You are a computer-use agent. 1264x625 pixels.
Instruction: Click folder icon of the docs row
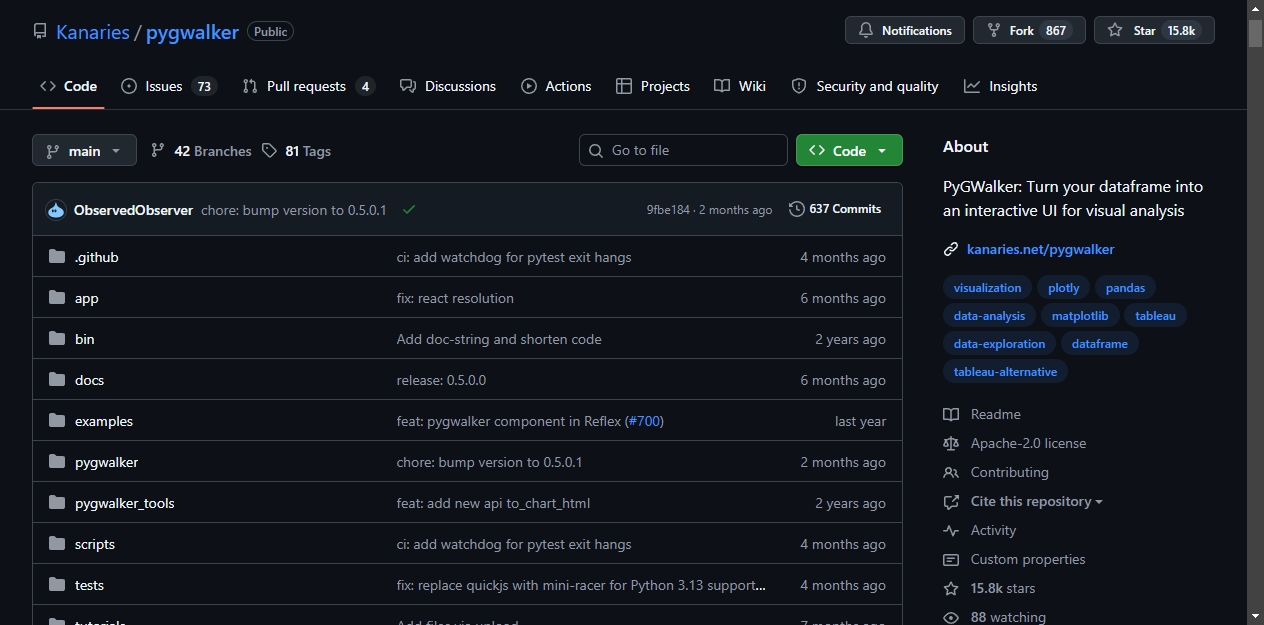click(x=56, y=380)
